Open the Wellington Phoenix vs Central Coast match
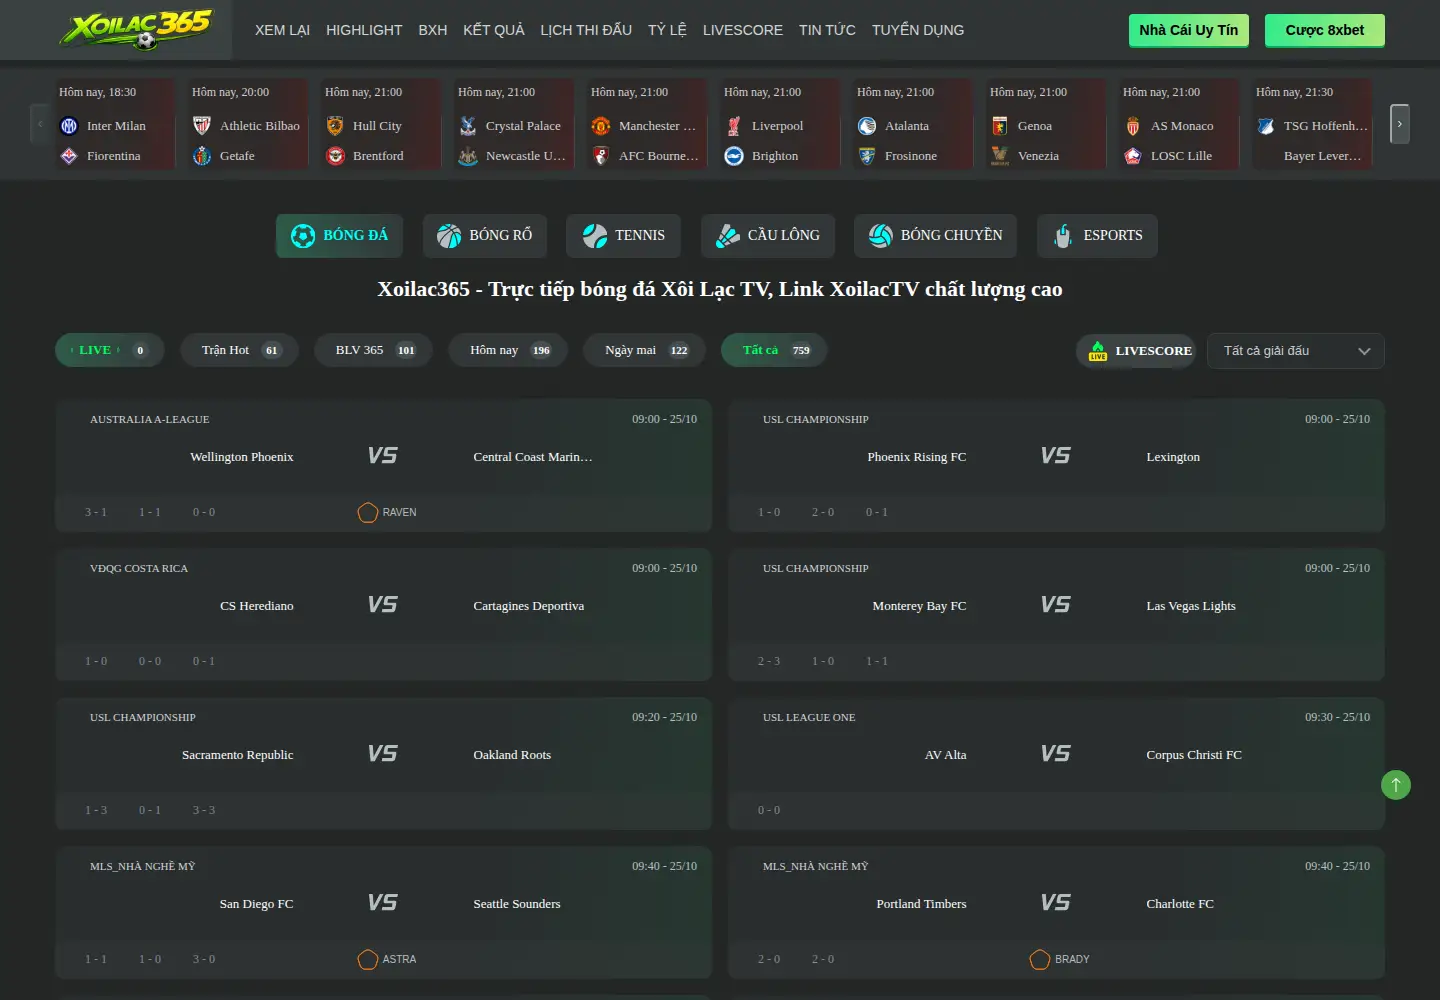 [383, 466]
